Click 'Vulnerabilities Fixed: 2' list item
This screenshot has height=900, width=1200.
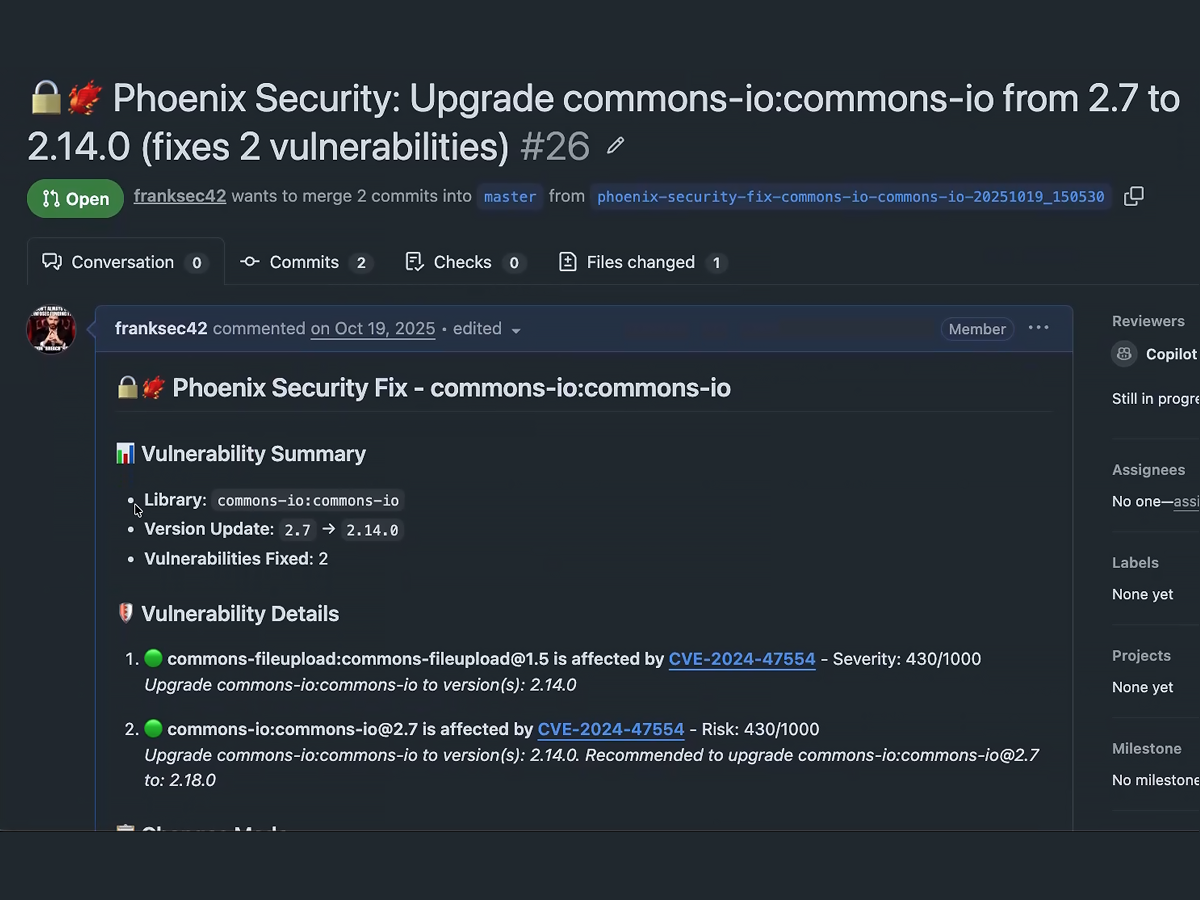pos(236,559)
